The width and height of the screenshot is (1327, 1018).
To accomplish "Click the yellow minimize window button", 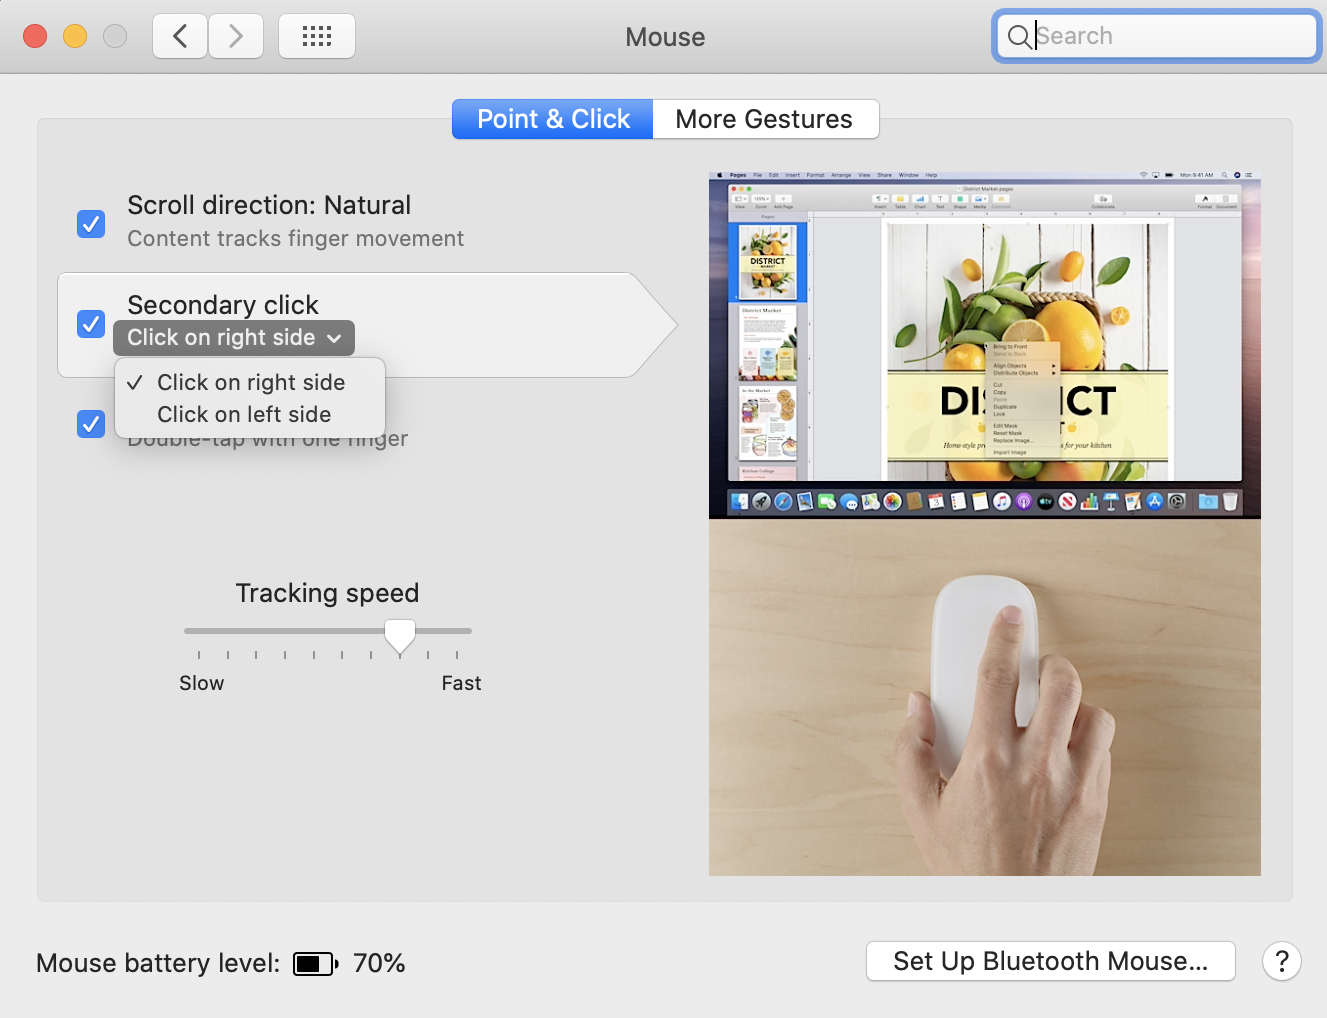I will (x=75, y=37).
